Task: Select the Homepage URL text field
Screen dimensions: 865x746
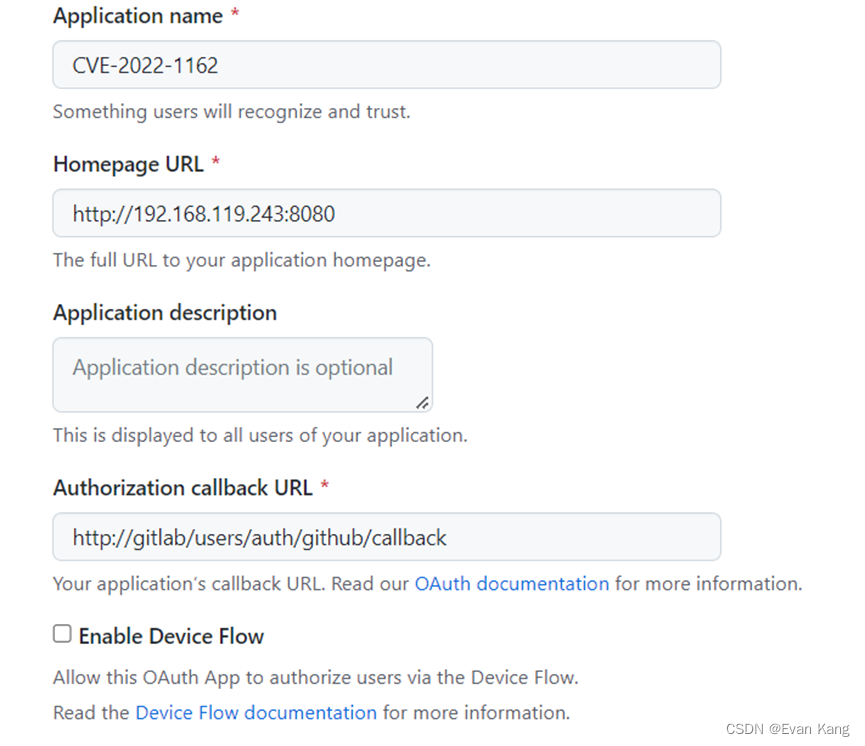Action: coord(386,213)
